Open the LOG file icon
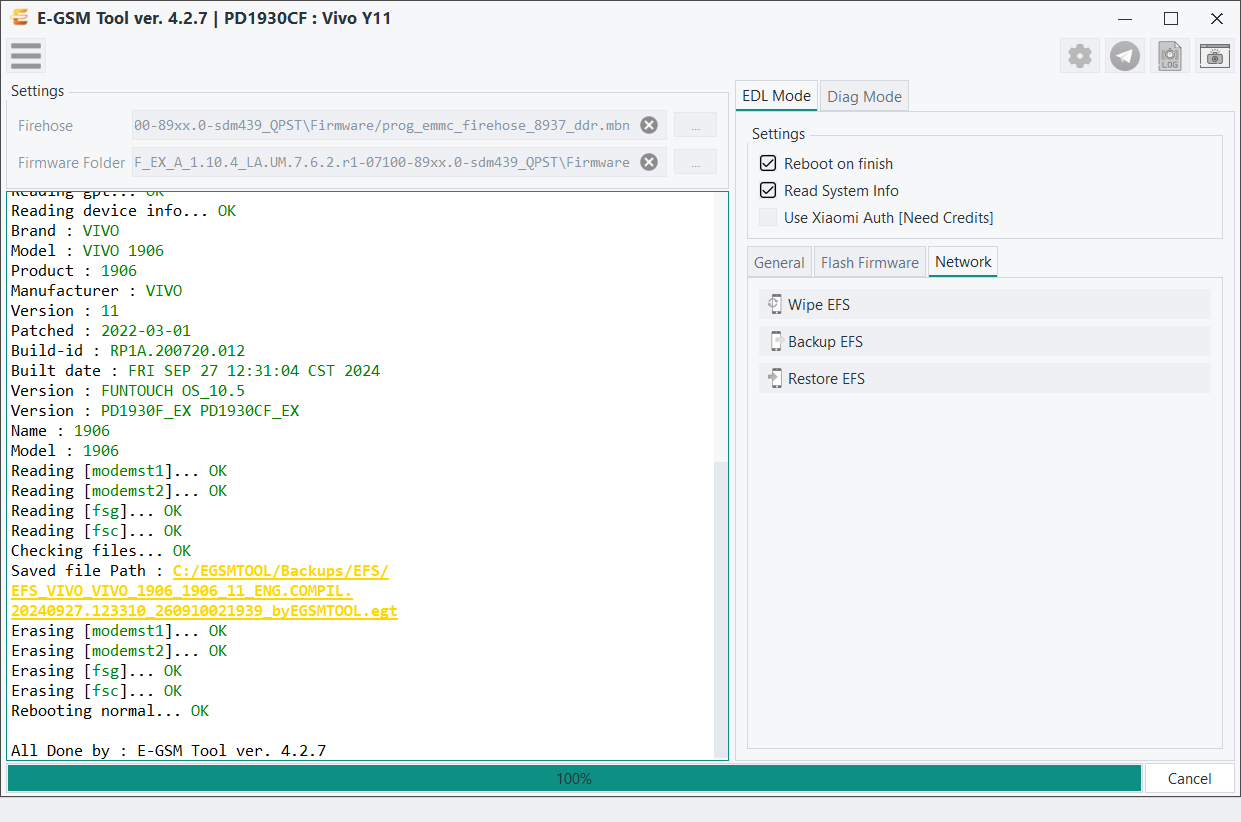Screen dimensions: 1241x822 pyautogui.click(x=1170, y=56)
